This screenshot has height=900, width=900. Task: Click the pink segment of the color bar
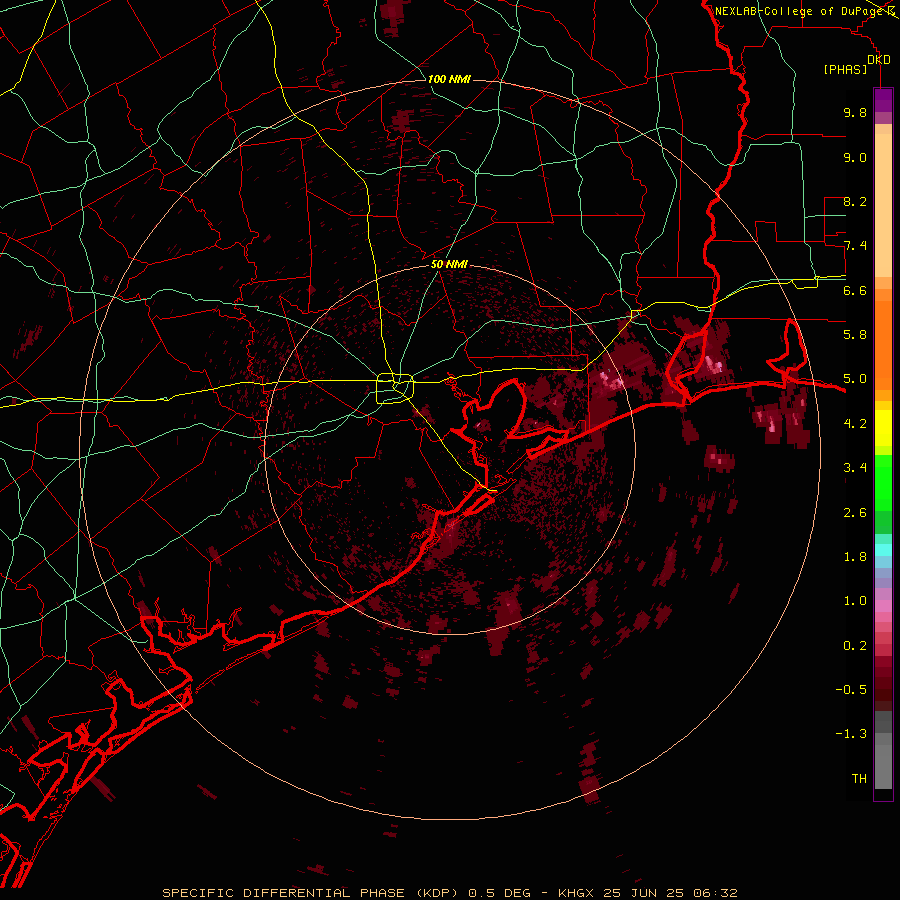click(x=883, y=605)
